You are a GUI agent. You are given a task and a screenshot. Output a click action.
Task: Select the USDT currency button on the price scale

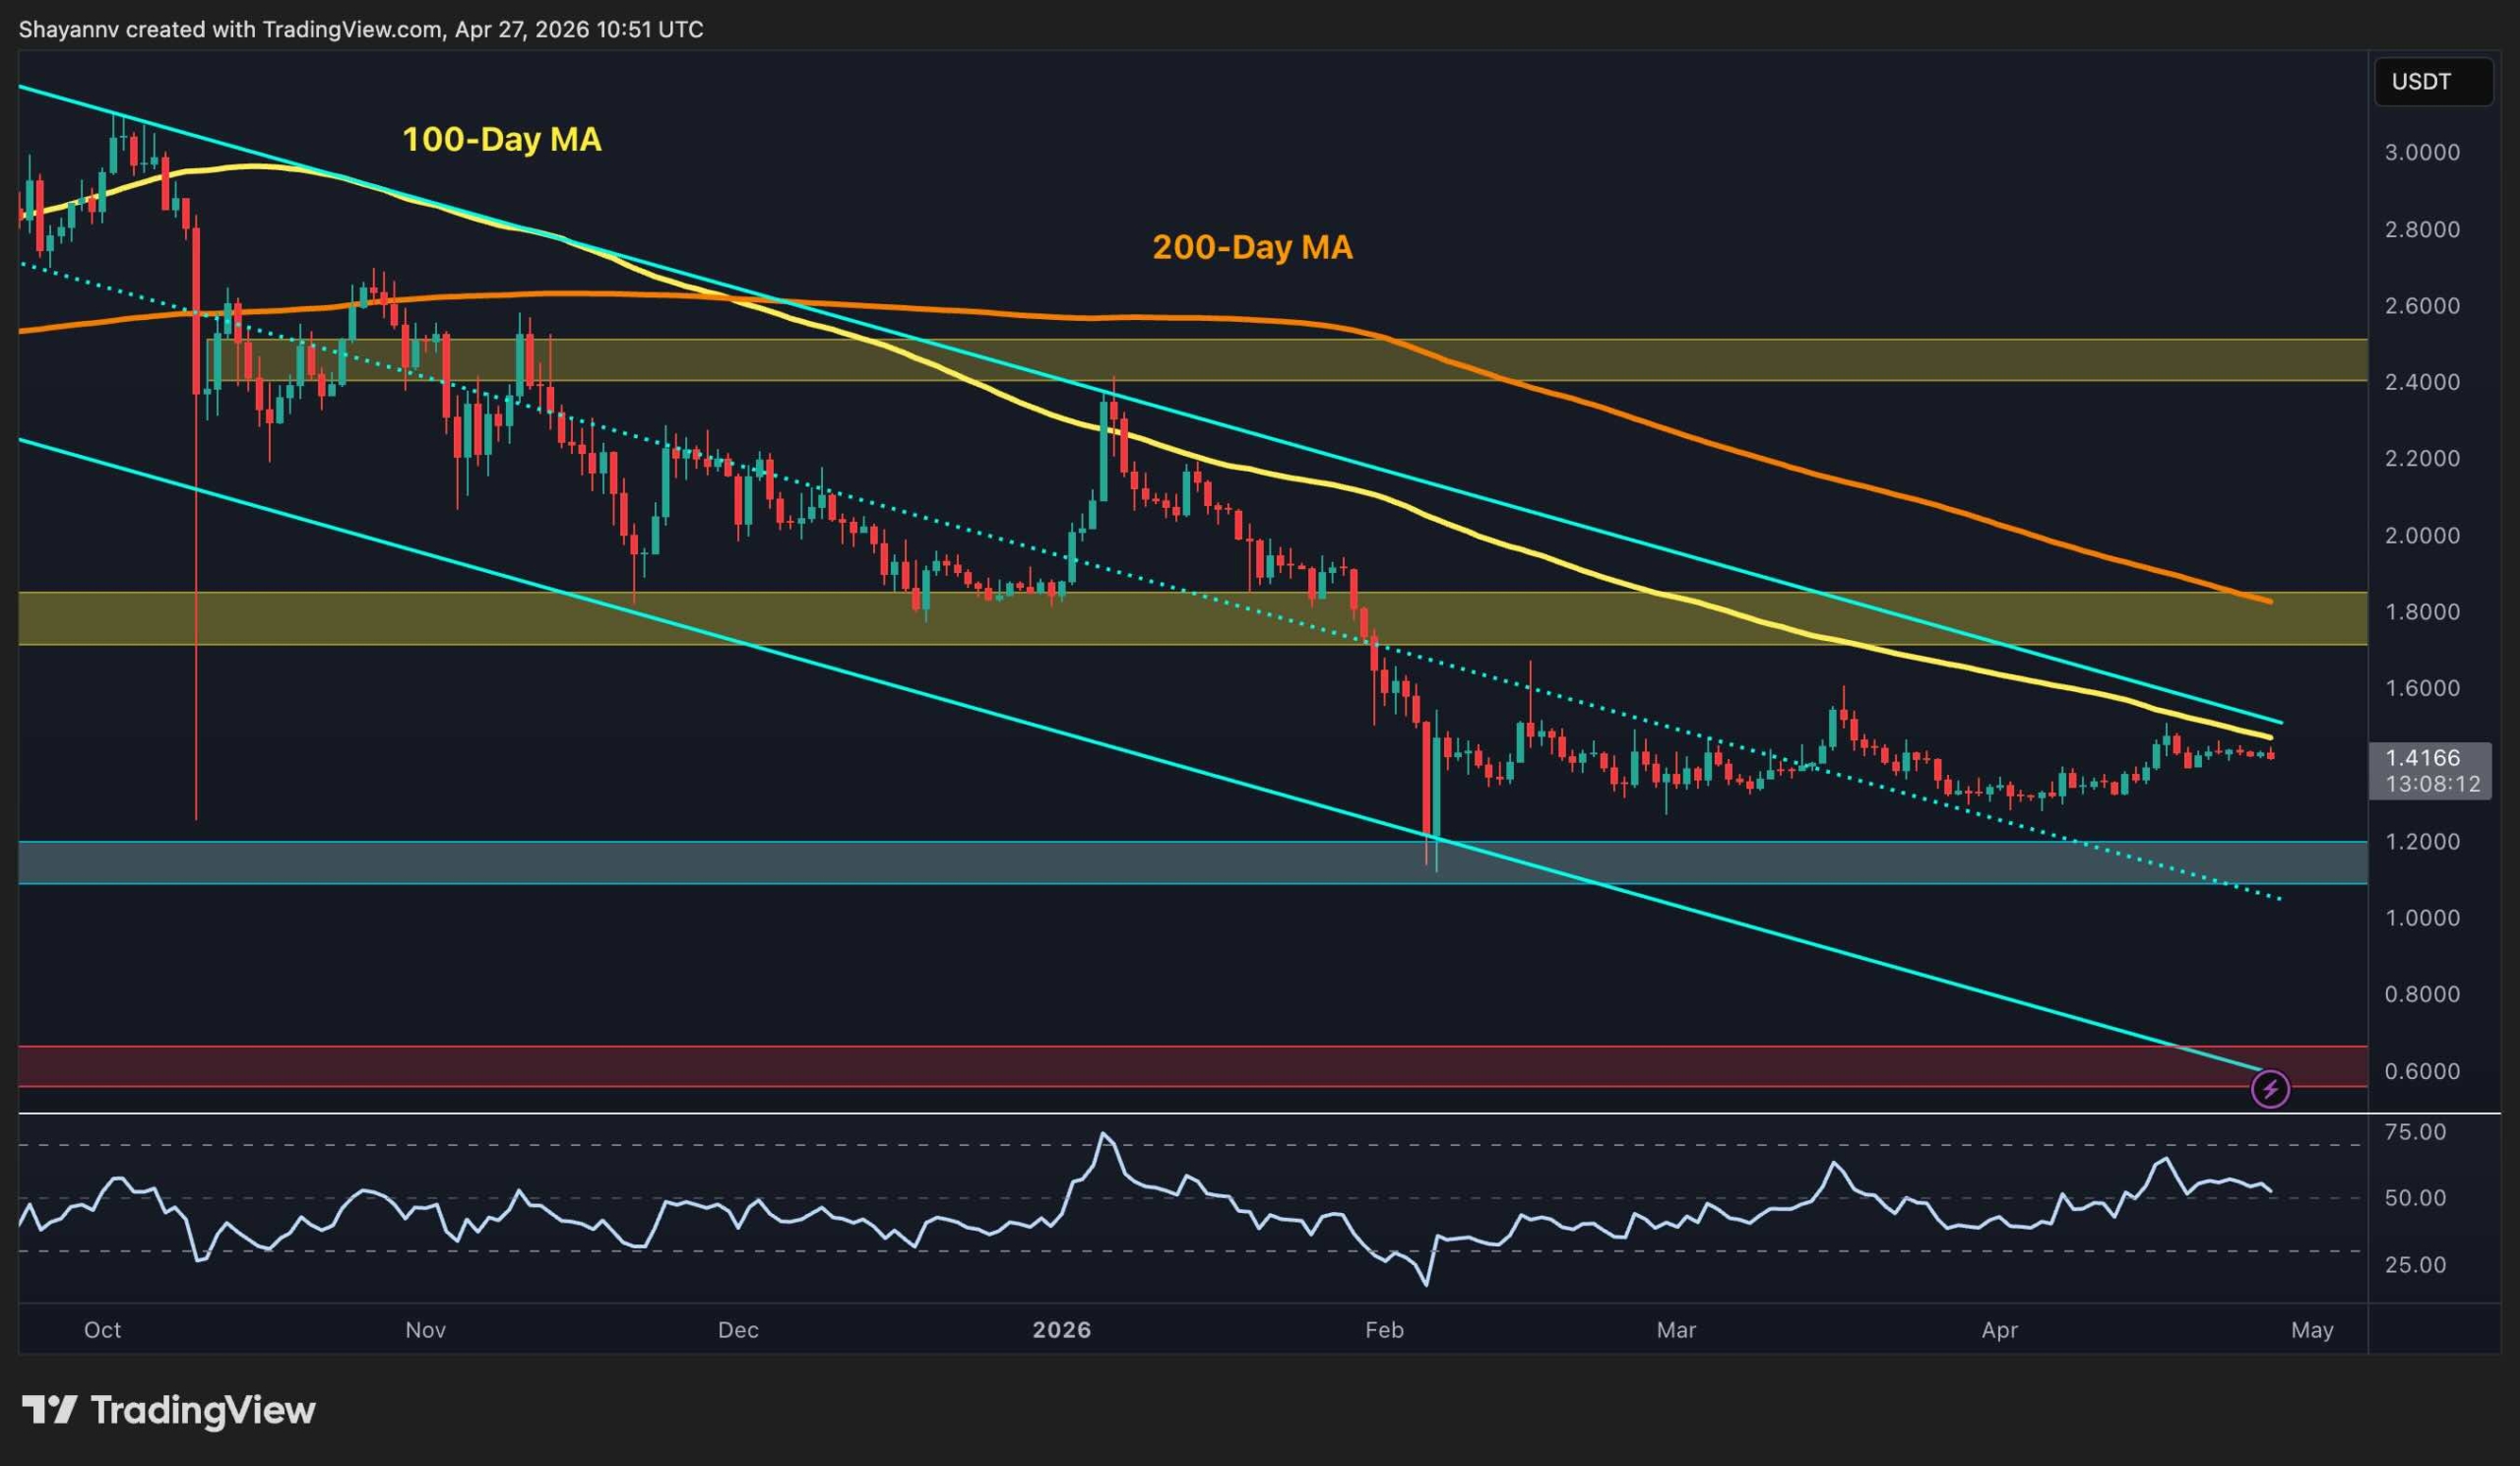(2433, 82)
